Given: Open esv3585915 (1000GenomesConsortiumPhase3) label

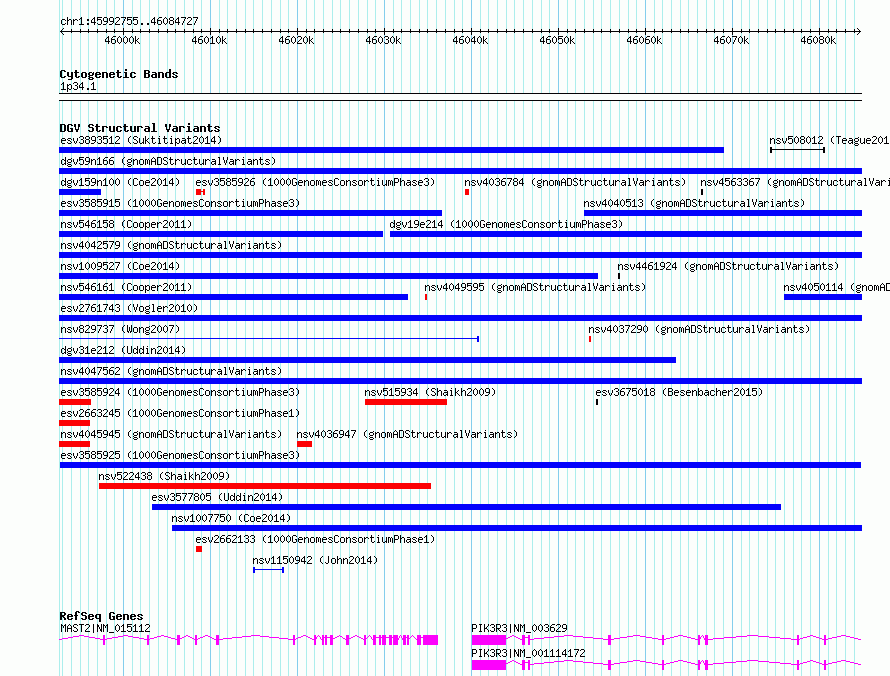Looking at the screenshot, I should tap(180, 203).
